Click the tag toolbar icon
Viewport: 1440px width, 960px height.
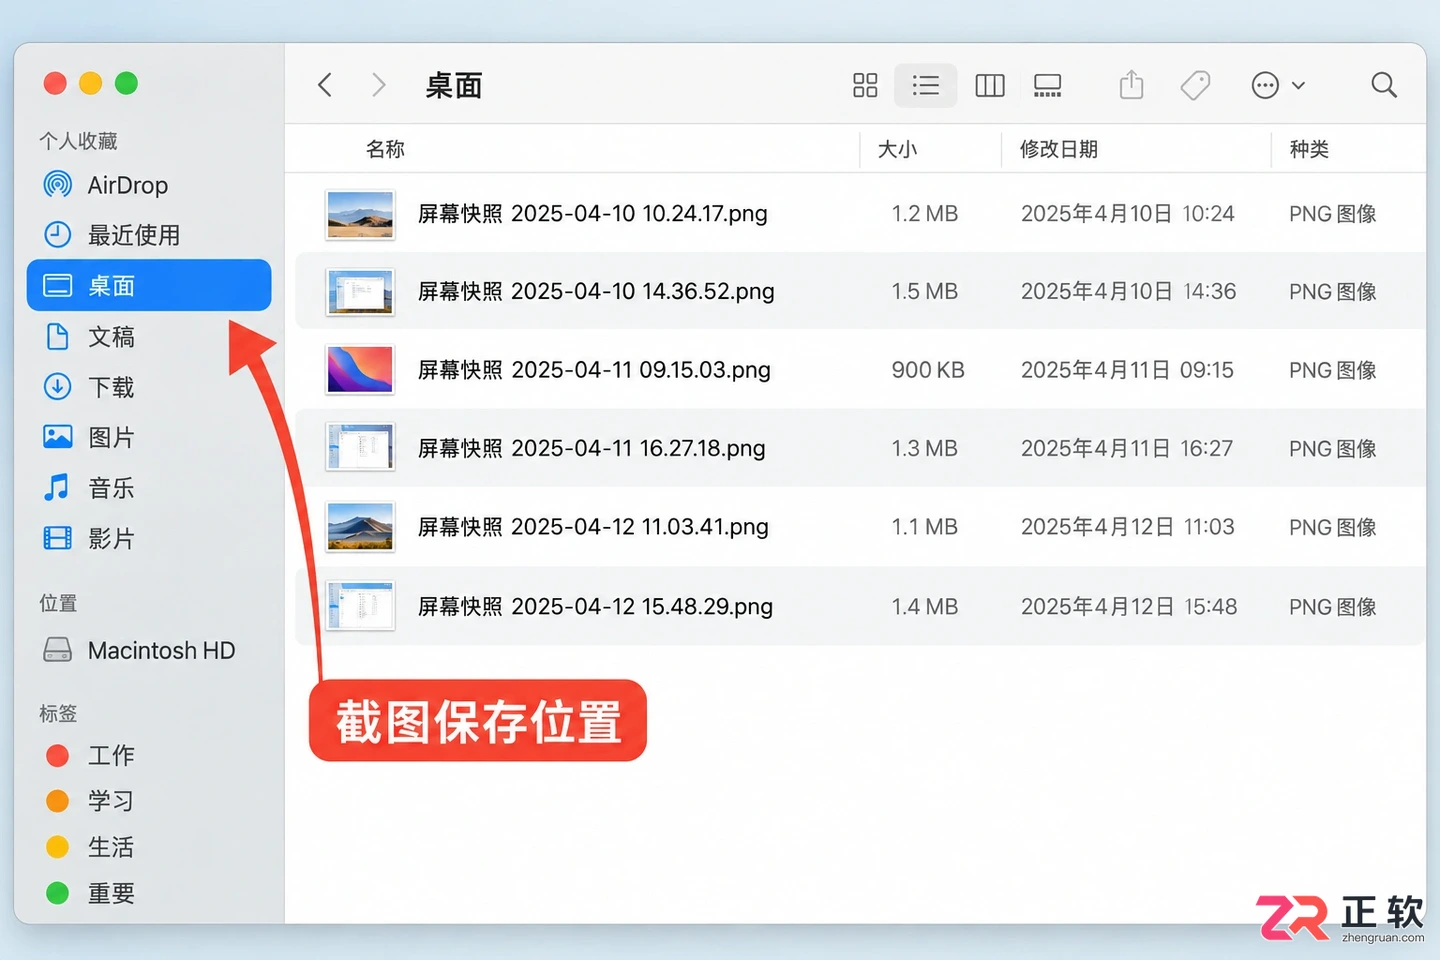1195,85
